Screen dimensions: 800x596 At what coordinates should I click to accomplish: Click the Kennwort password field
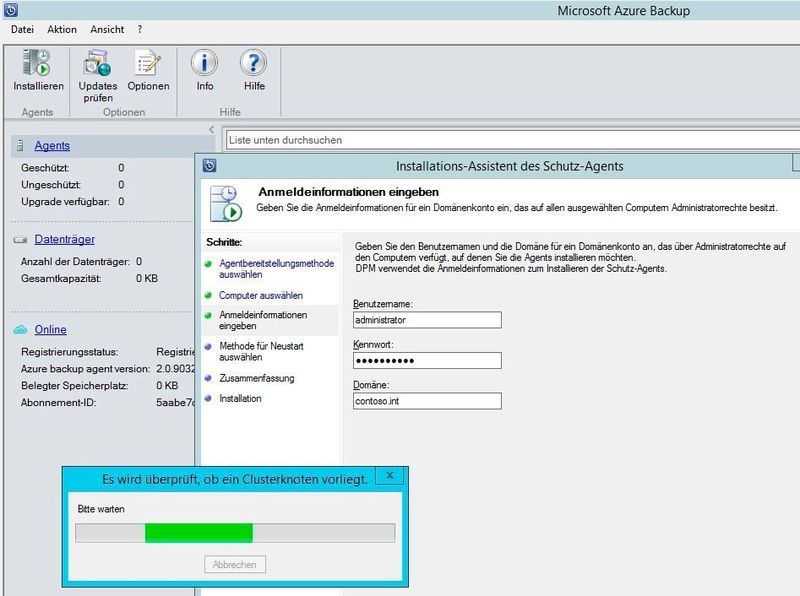[x=427, y=360]
